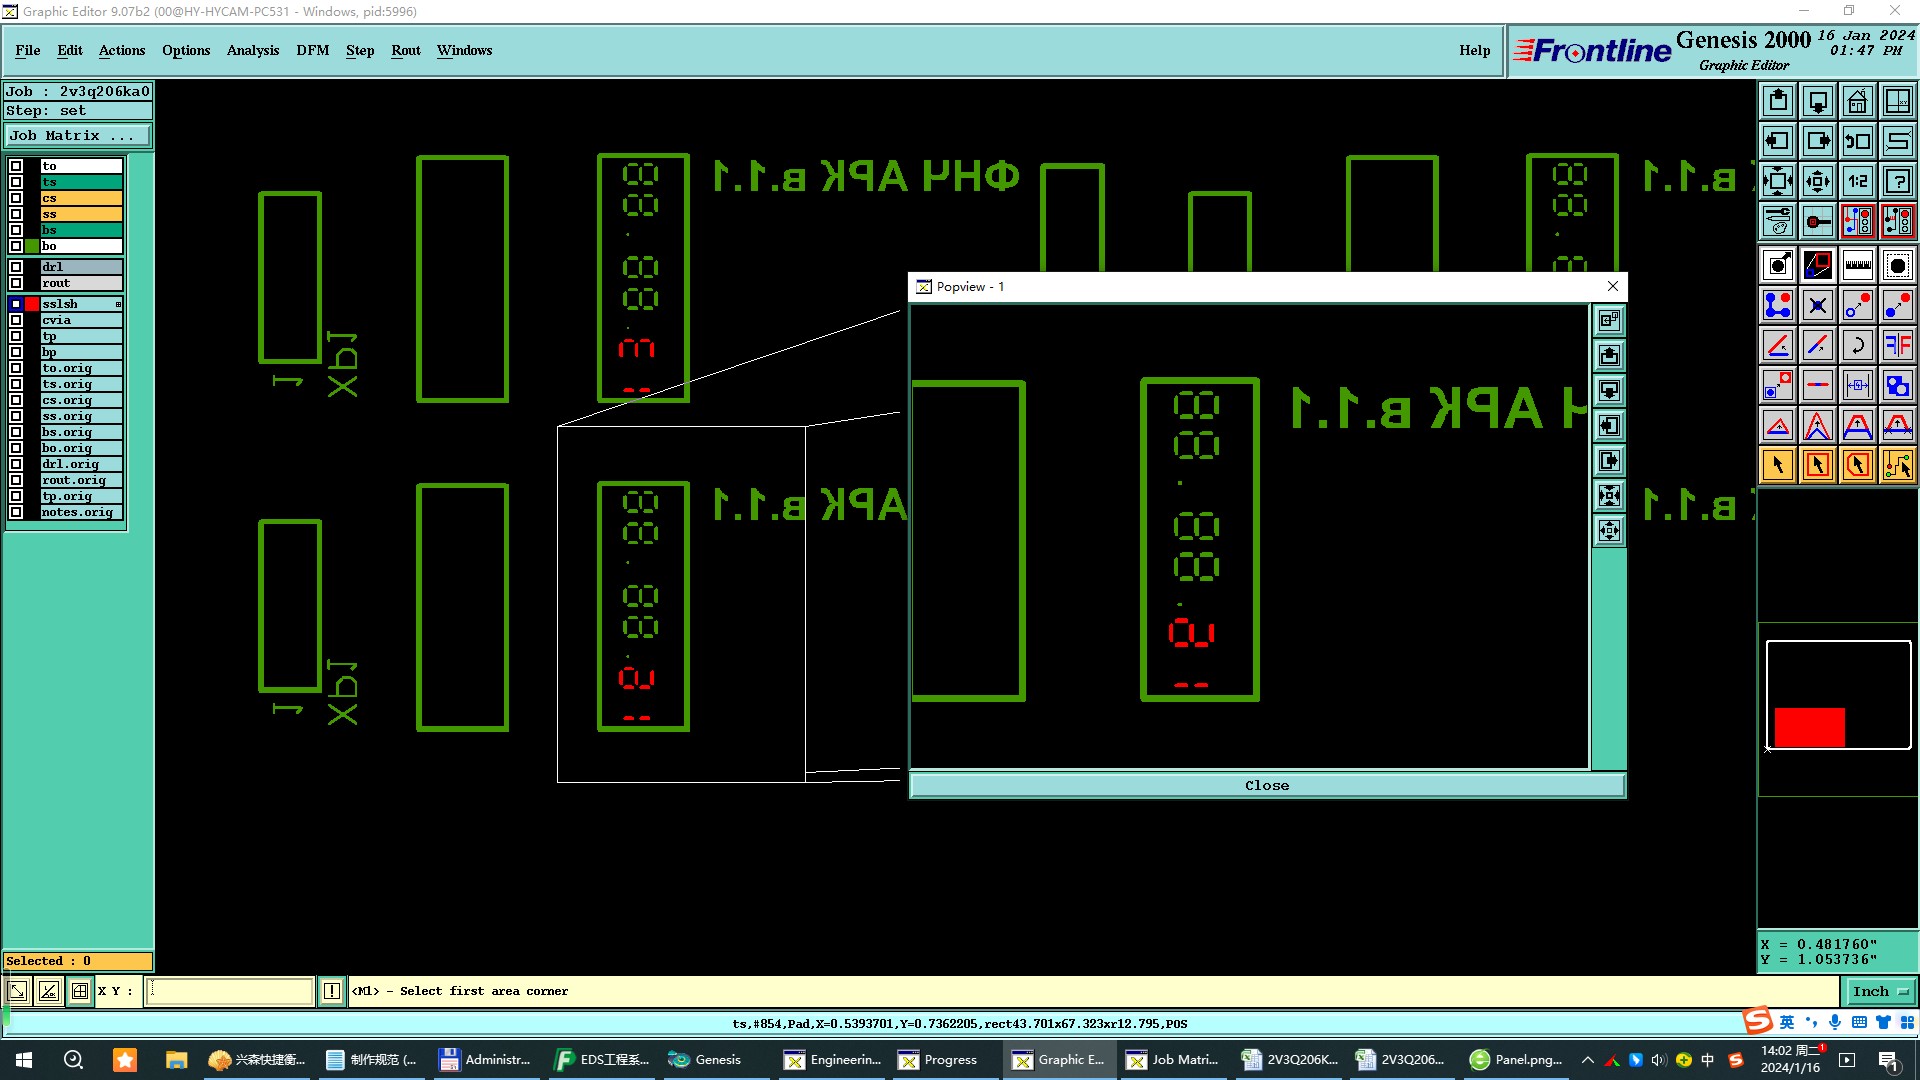
Task: Select the rectangle area select arrow tool
Action: tap(1817, 465)
